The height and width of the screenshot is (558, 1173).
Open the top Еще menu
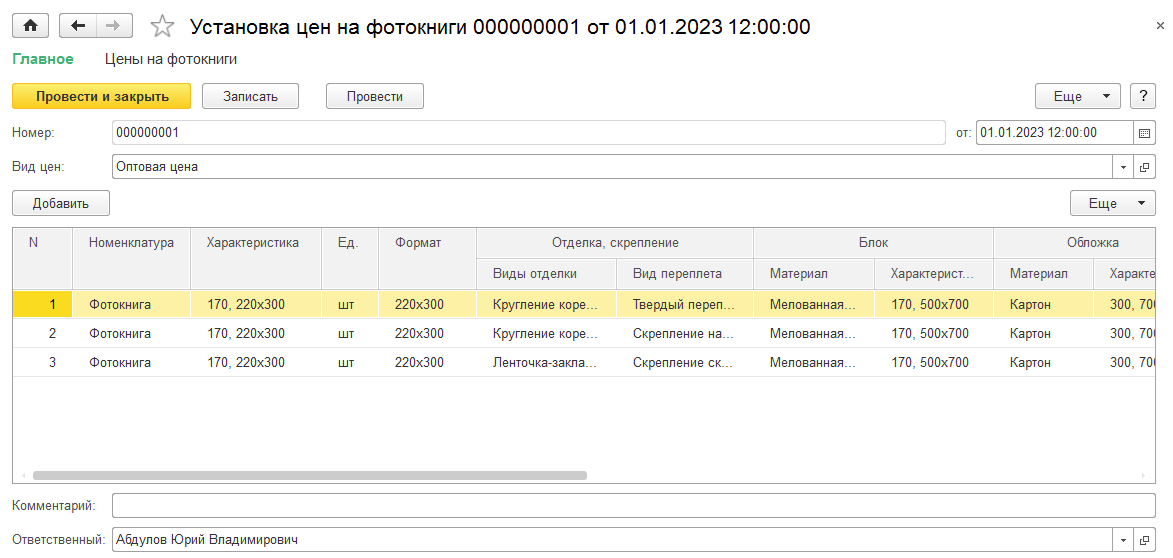[1077, 96]
